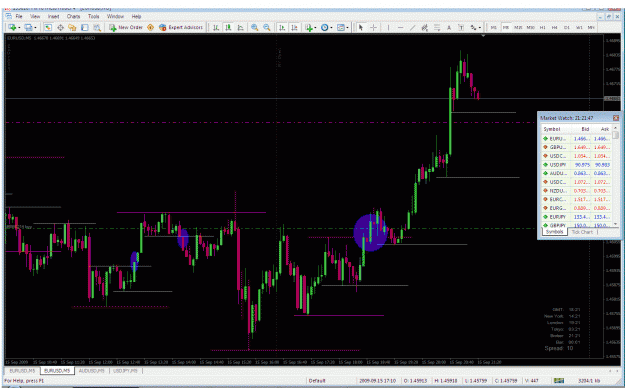Close the Market Watch panel
Viewport: 625px width, 388px height.
(x=616, y=118)
